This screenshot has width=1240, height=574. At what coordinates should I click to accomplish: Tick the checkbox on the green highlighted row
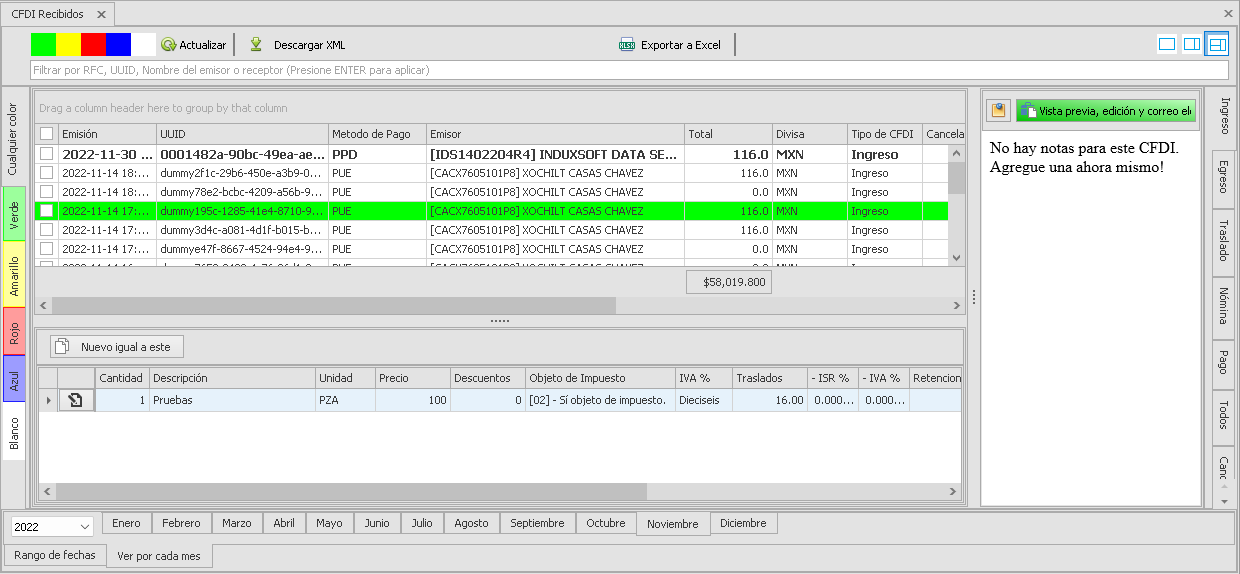[x=46, y=211]
